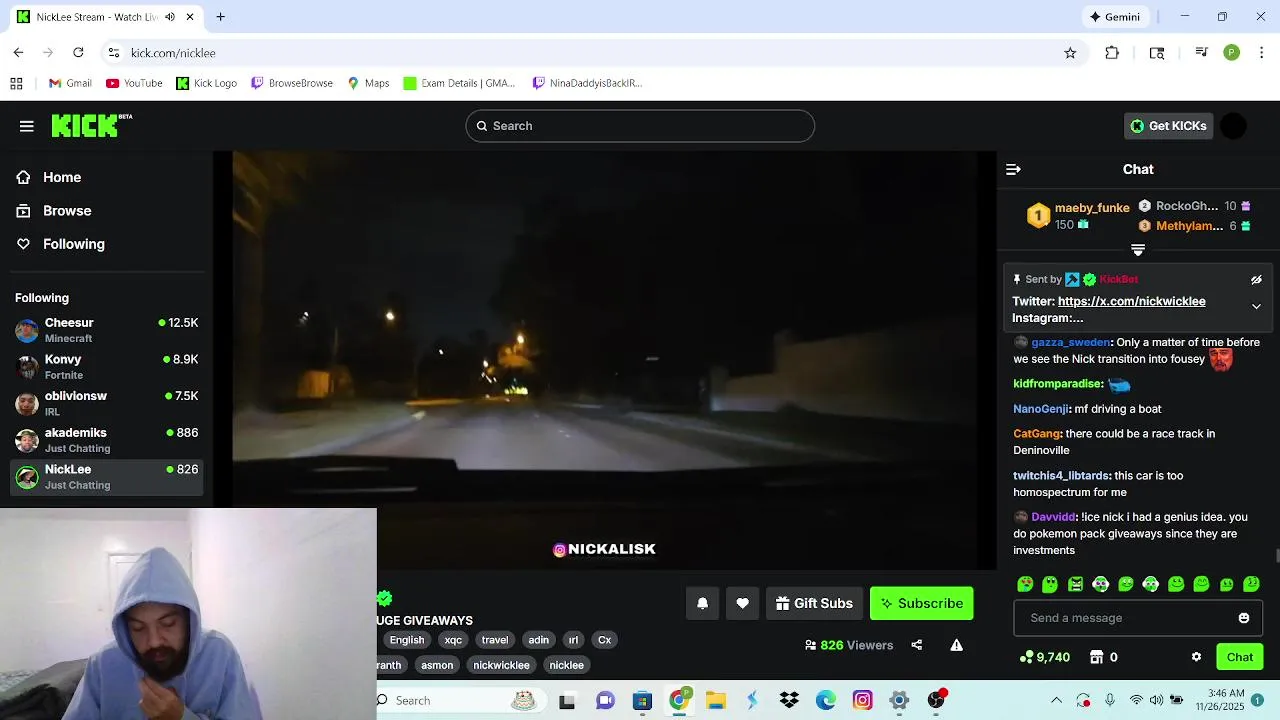The width and height of the screenshot is (1280, 720).
Task: Open the Maps bookmark
Action: coord(368,83)
